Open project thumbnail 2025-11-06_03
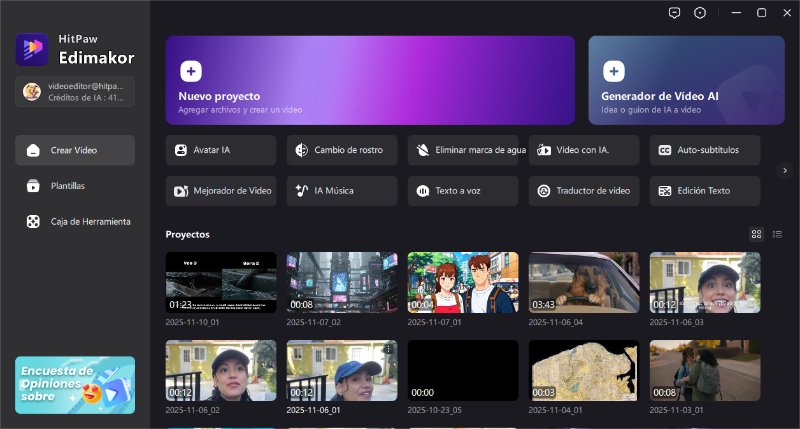The width and height of the screenshot is (800, 429). pyautogui.click(x=705, y=282)
